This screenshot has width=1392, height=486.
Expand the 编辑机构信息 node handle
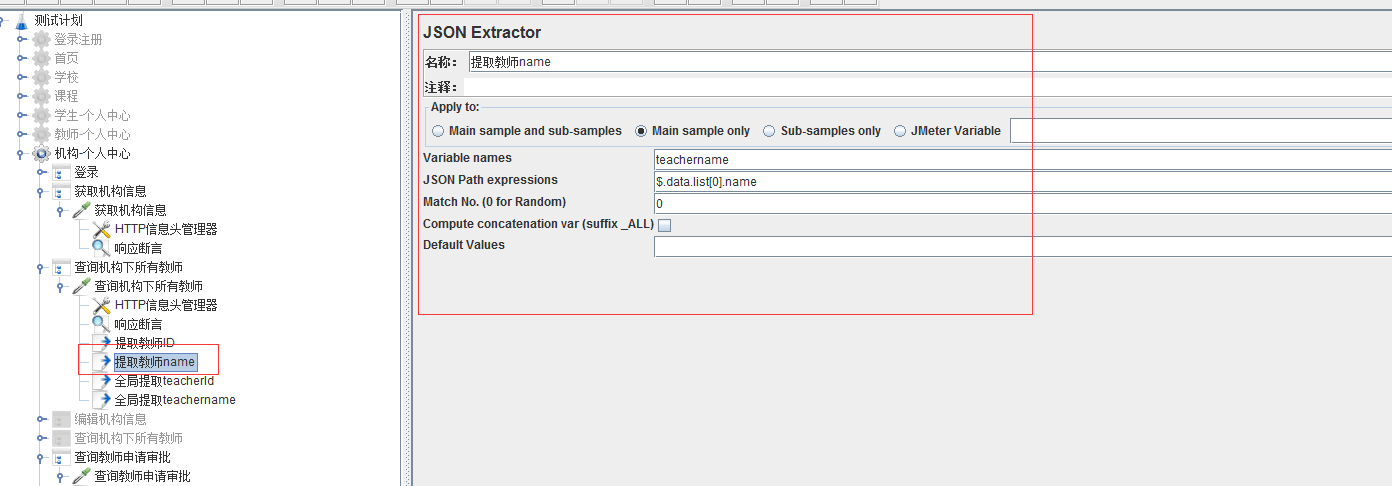tap(42, 419)
